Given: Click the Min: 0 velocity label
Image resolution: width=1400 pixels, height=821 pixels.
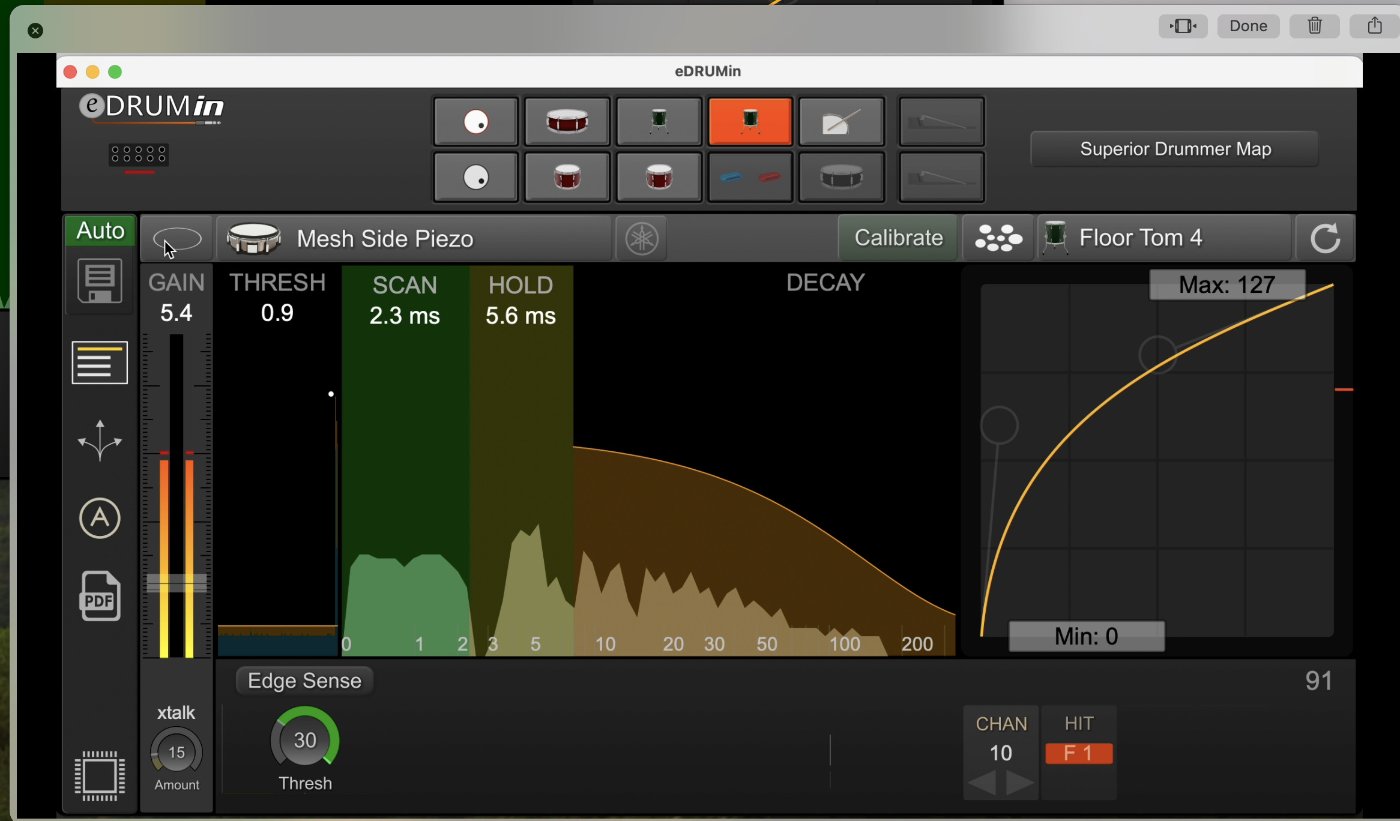Looking at the screenshot, I should pos(1086,636).
